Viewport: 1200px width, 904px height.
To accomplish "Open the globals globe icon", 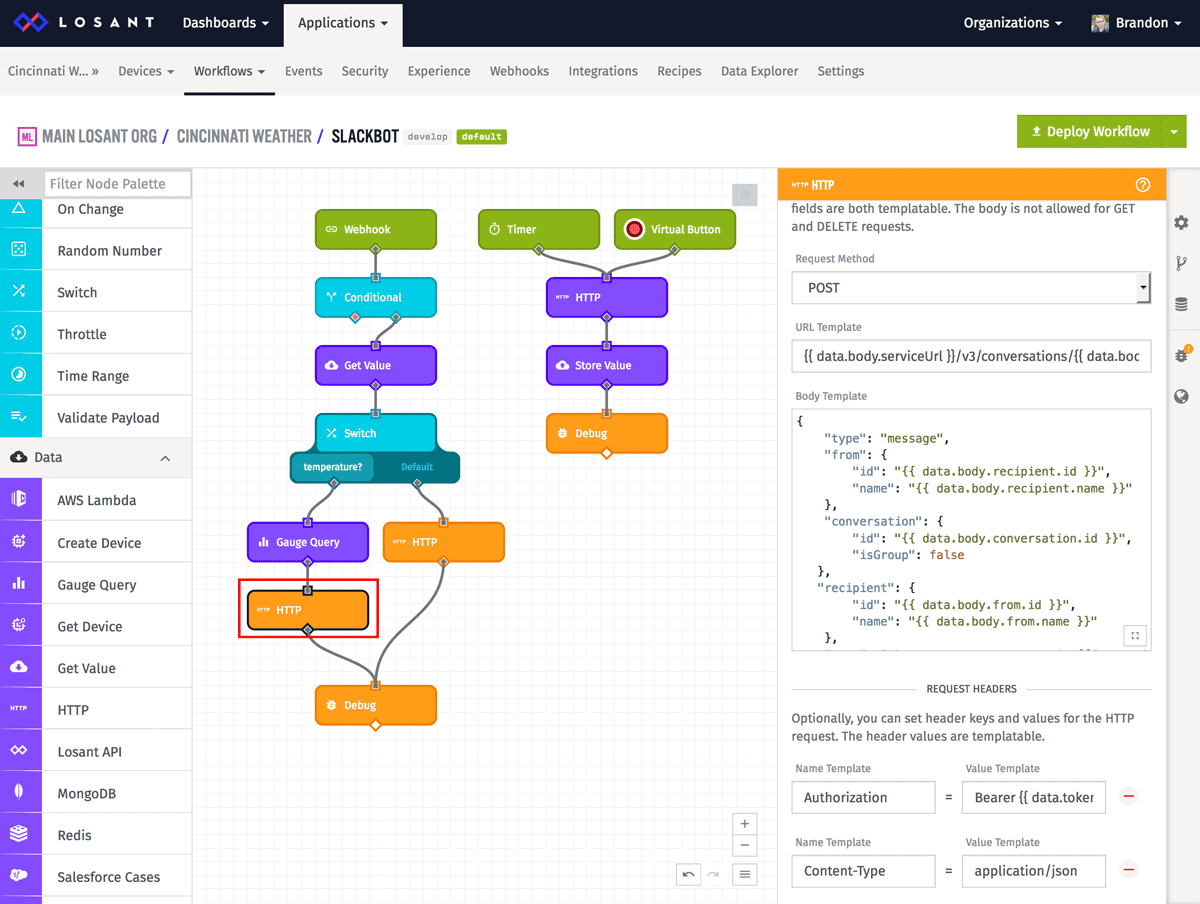I will 1181,396.
